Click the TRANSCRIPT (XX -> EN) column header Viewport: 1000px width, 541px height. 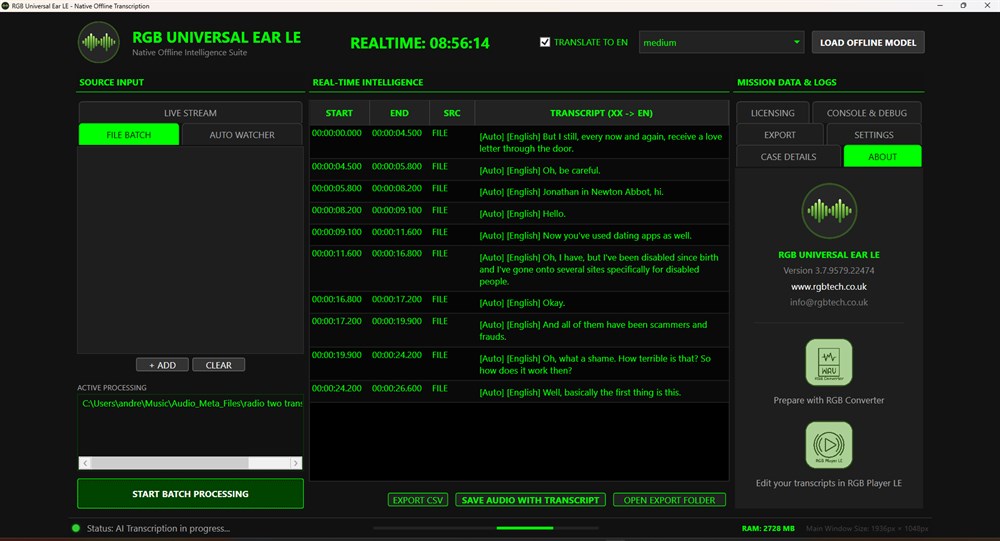[601, 113]
